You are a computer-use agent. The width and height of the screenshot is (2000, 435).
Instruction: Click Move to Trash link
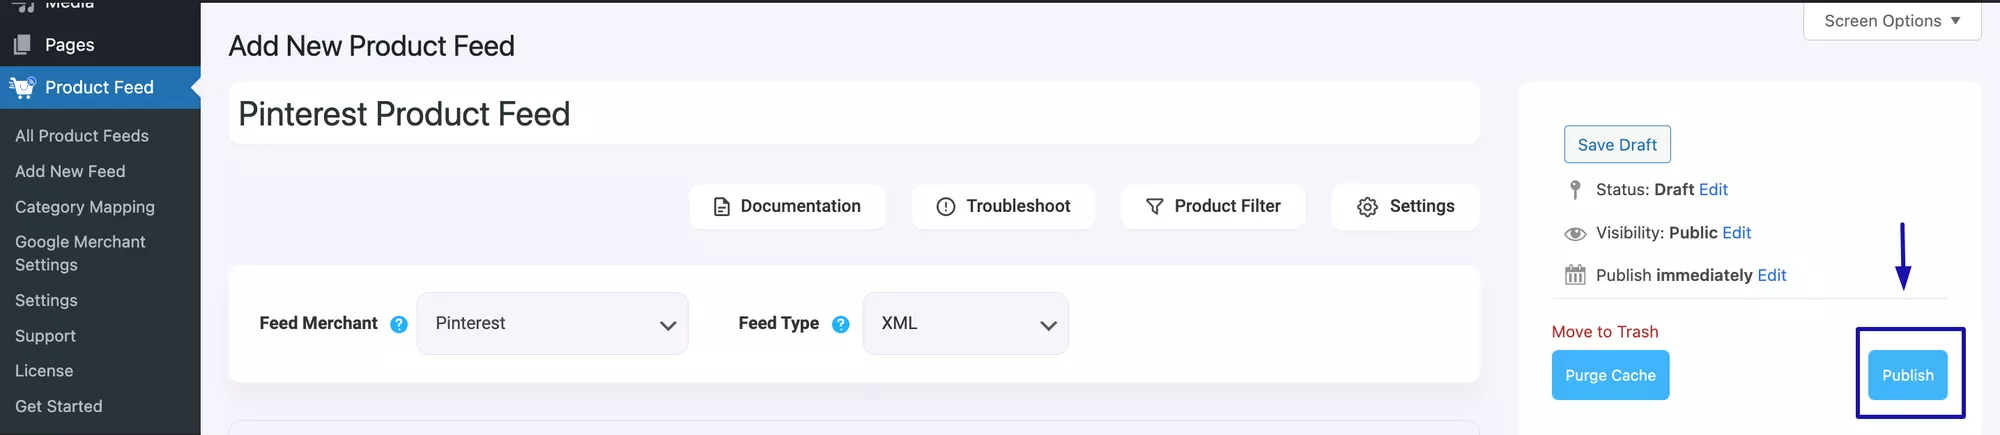1605,332
